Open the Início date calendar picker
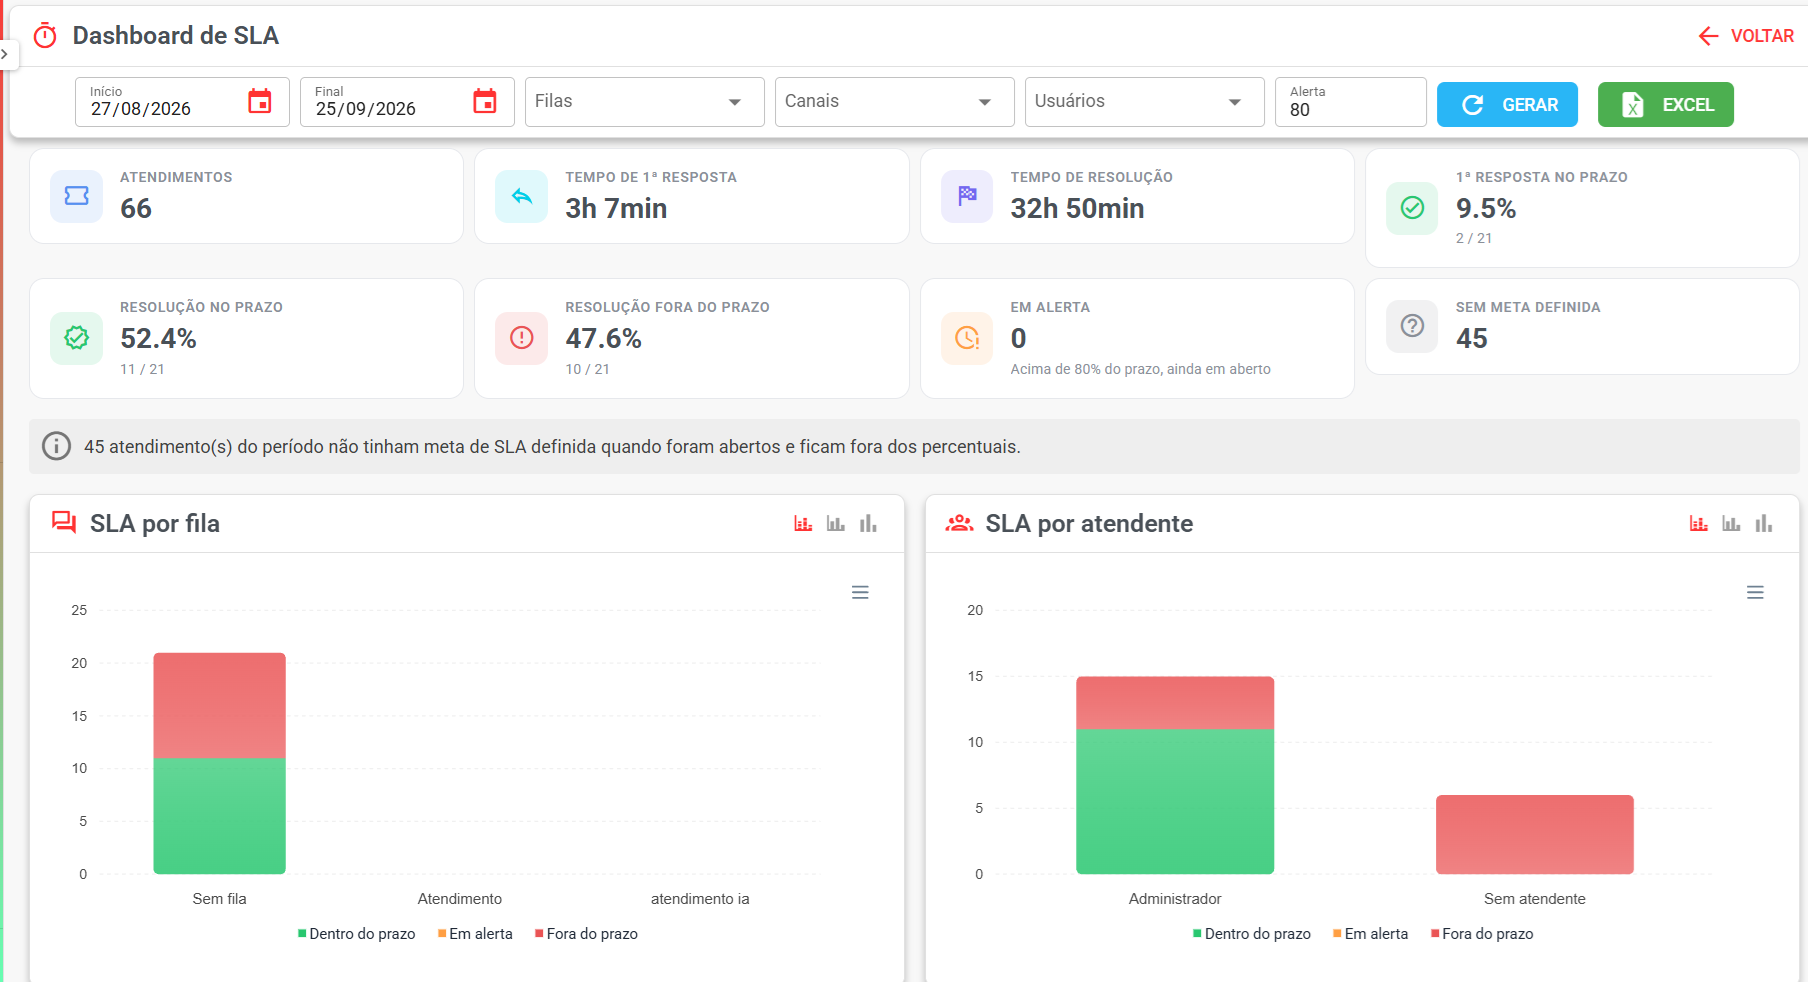Image resolution: width=1808 pixels, height=982 pixels. (x=260, y=101)
